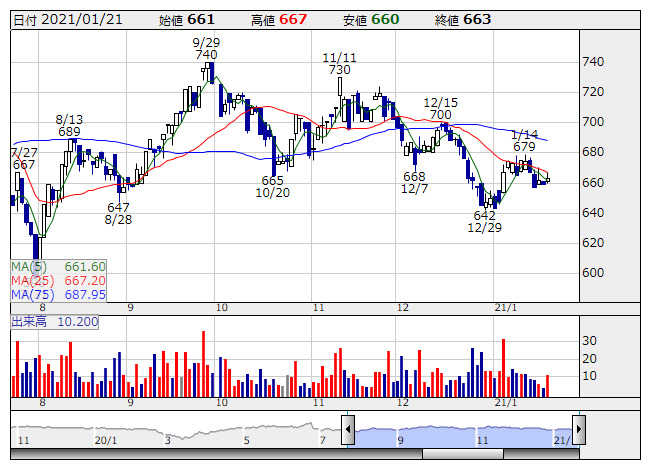
Task: Click the 1/14 679 peak label
Action: pos(524,141)
